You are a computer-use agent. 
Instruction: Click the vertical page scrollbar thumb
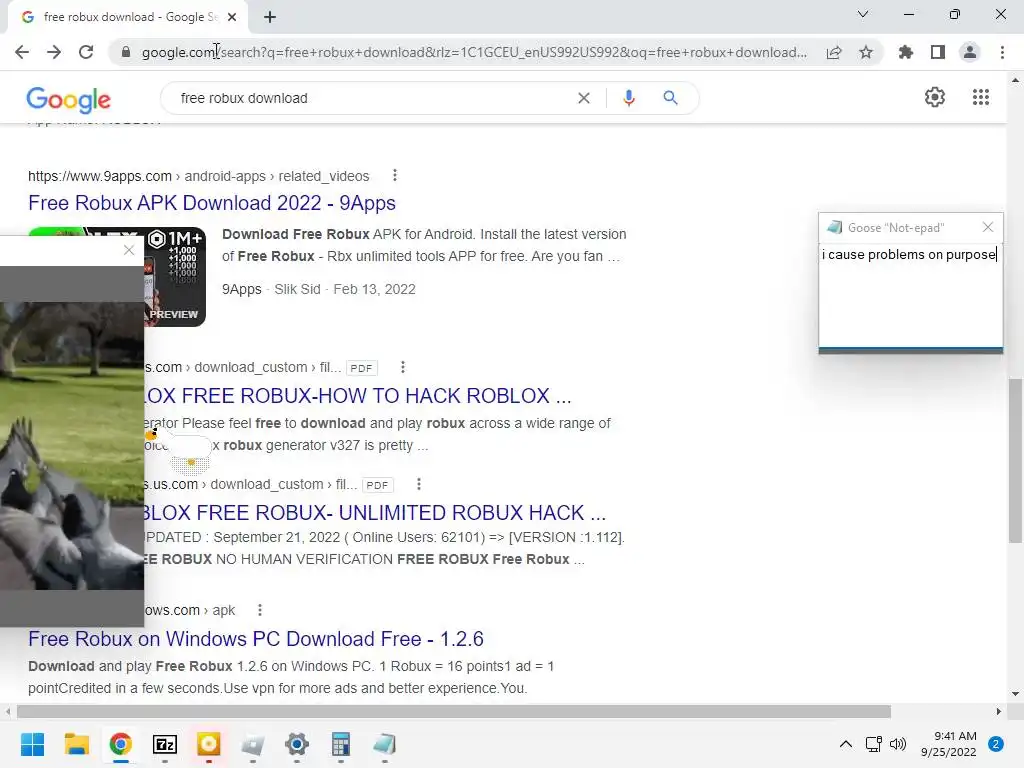click(x=1015, y=460)
